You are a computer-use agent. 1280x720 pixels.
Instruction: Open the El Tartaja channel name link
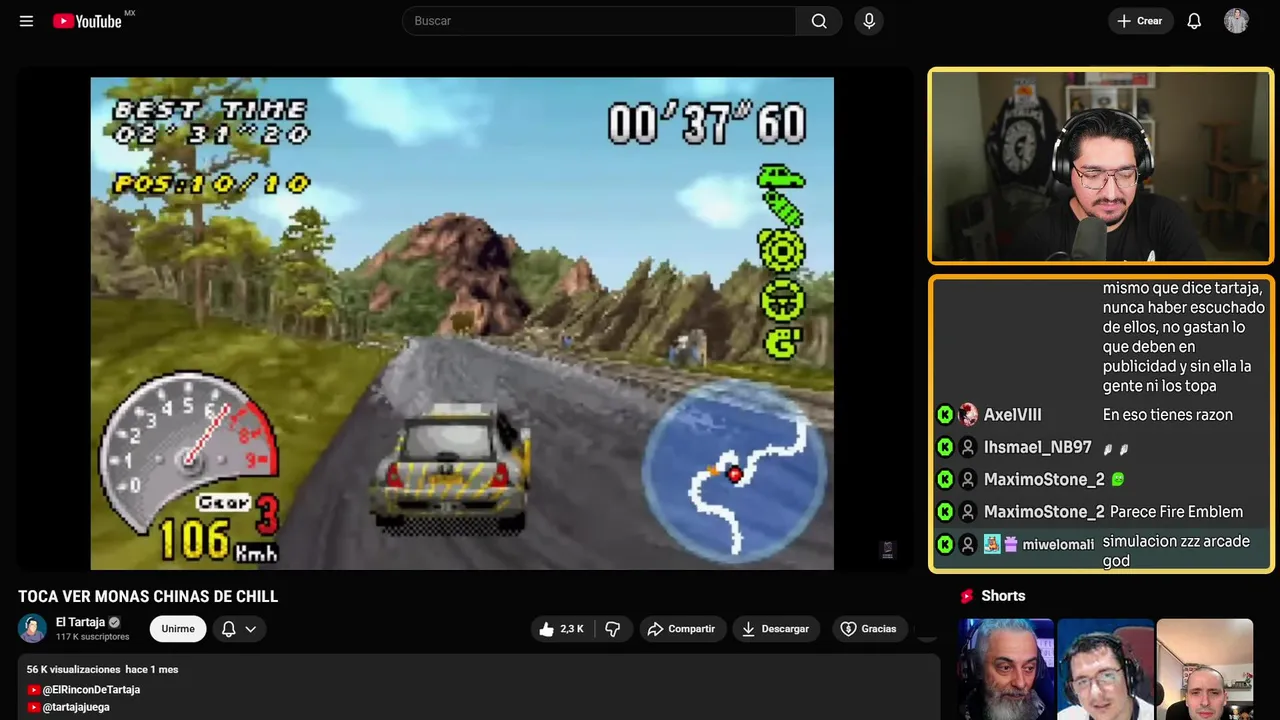[81, 622]
